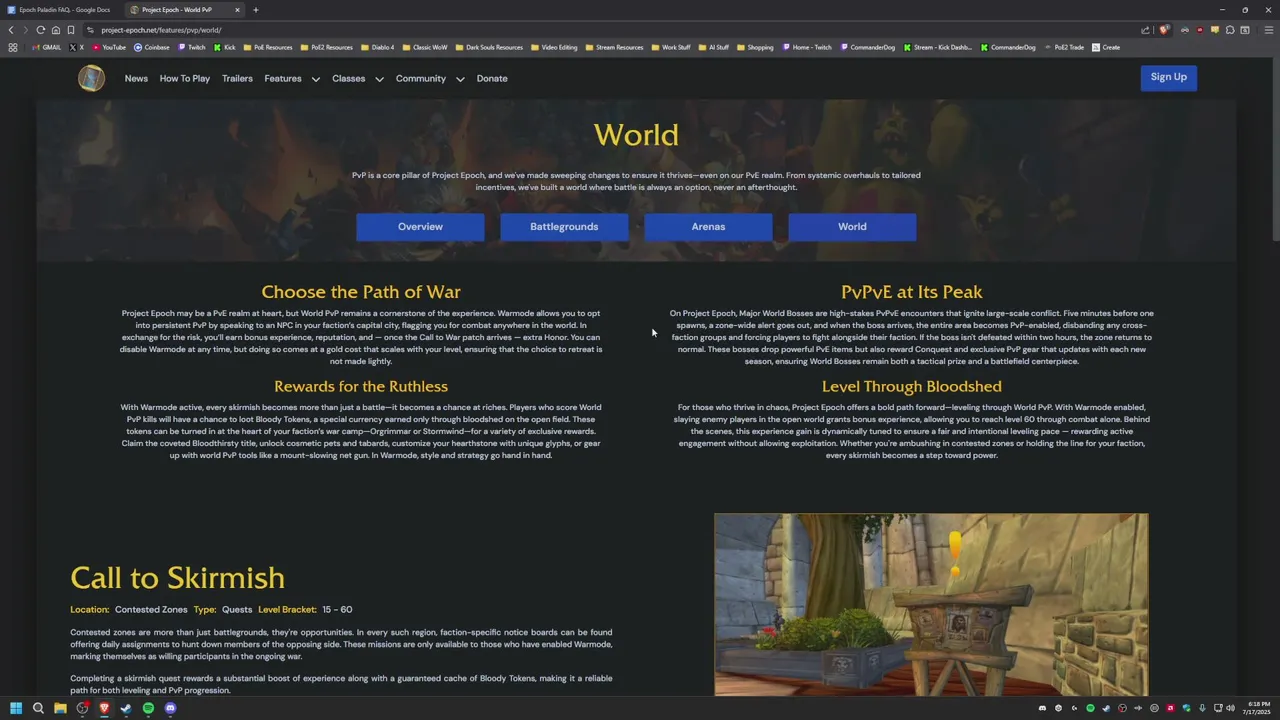1280x720 pixels.
Task: Open the Twitch bookmark
Action: pyautogui.click(x=191, y=47)
